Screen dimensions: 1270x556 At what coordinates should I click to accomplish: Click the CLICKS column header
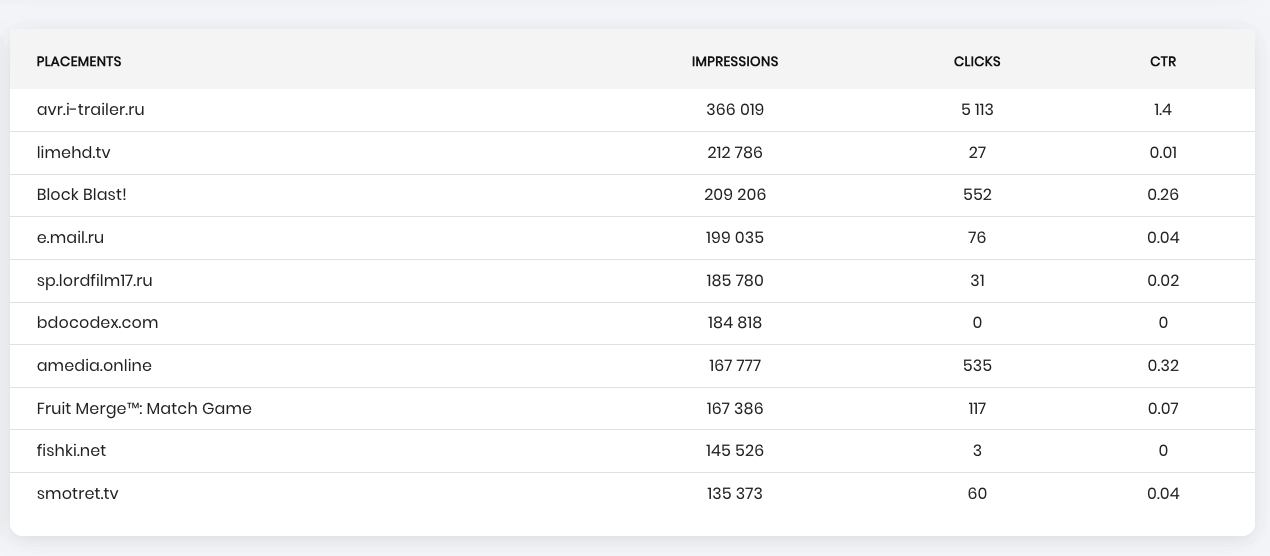[x=977, y=61]
